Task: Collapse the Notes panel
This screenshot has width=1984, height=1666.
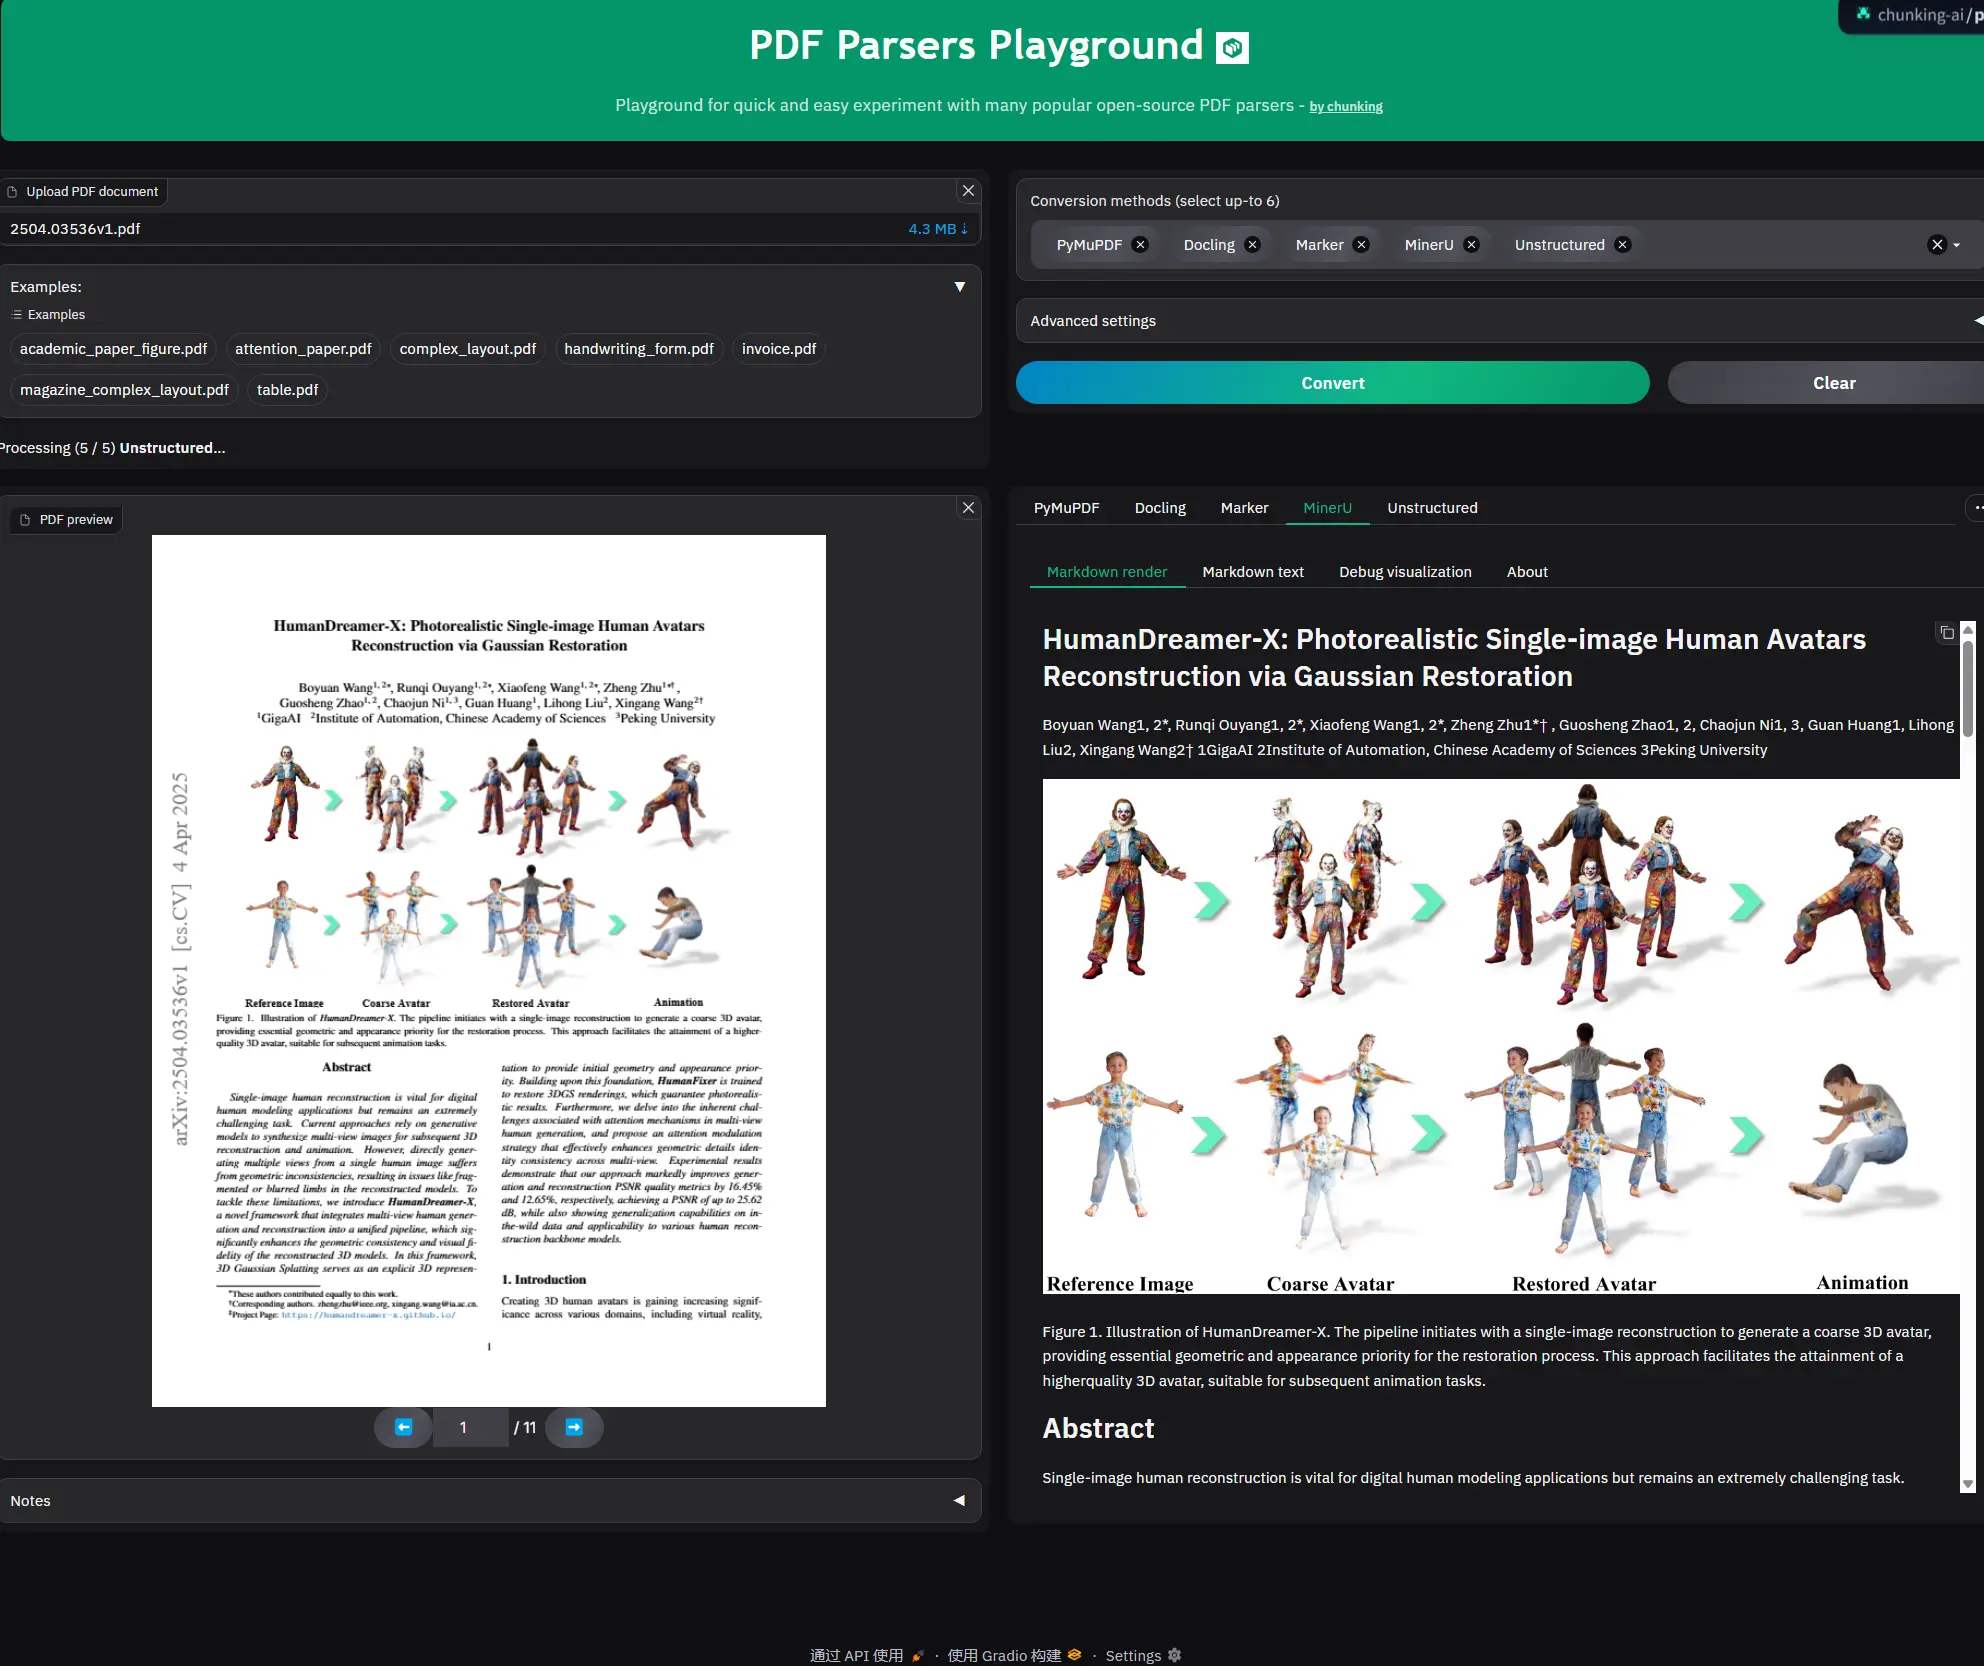Action: 959,1500
